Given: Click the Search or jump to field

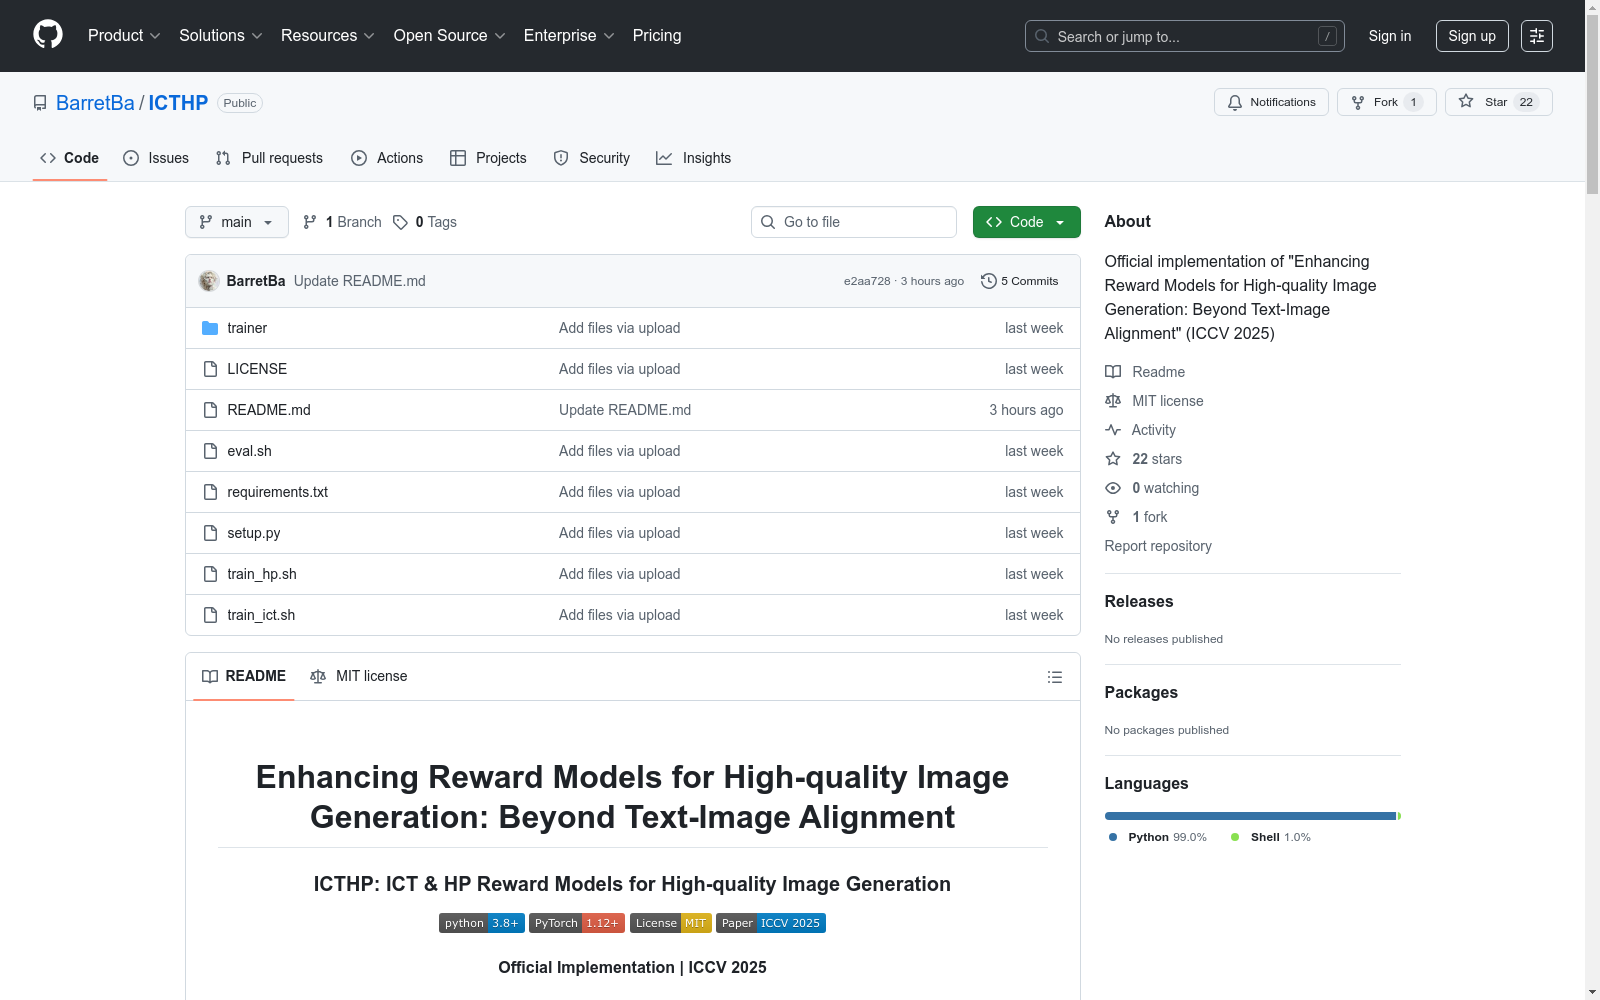Looking at the screenshot, I should click(1185, 36).
